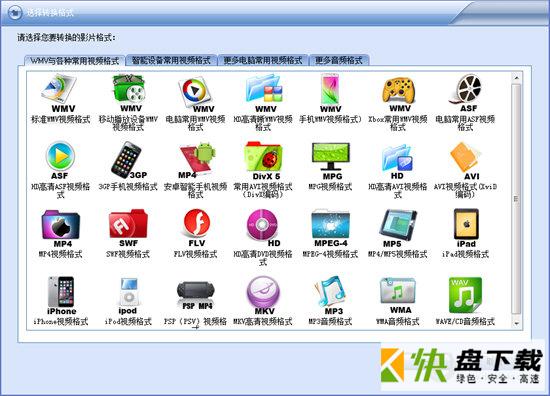The image size is (550, 396).
Task: Click the vertical scrollbar thumb of format list
Action: [516, 199]
